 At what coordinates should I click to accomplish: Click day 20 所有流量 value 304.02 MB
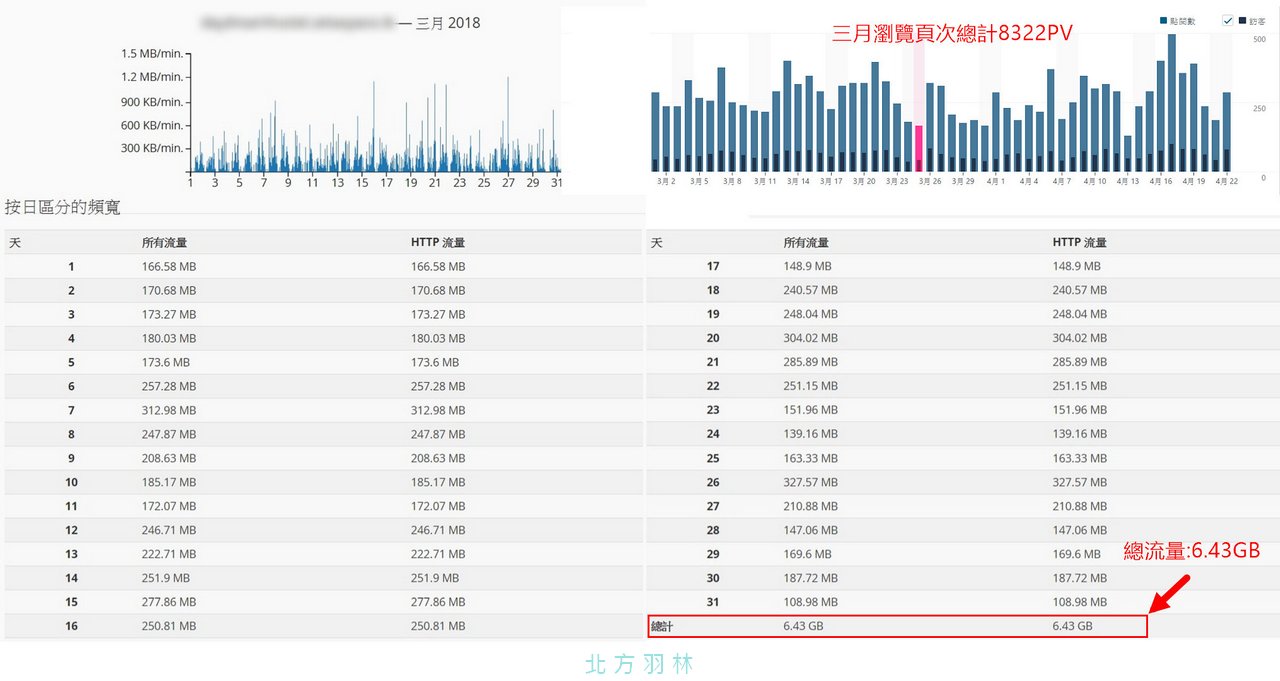tap(811, 338)
